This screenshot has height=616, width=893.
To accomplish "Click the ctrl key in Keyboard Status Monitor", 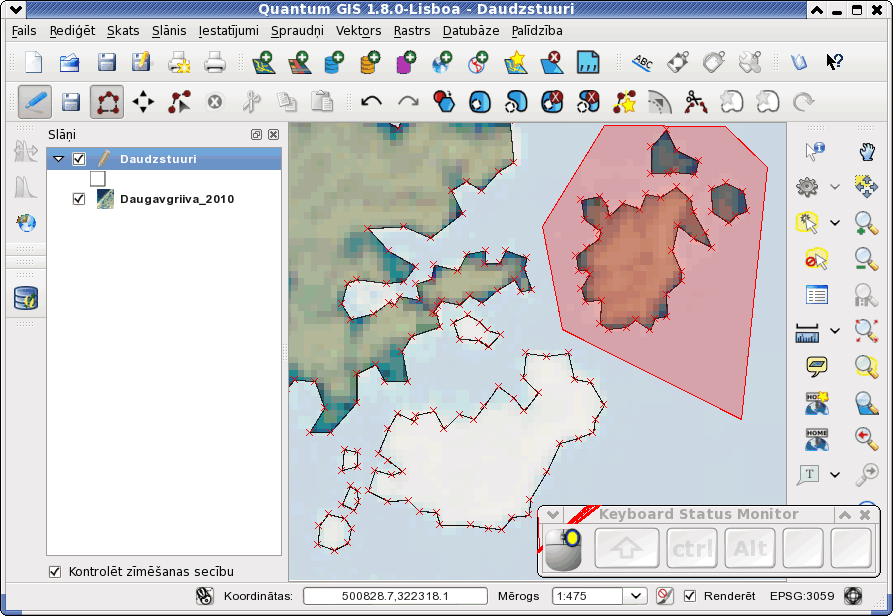I will pos(692,548).
